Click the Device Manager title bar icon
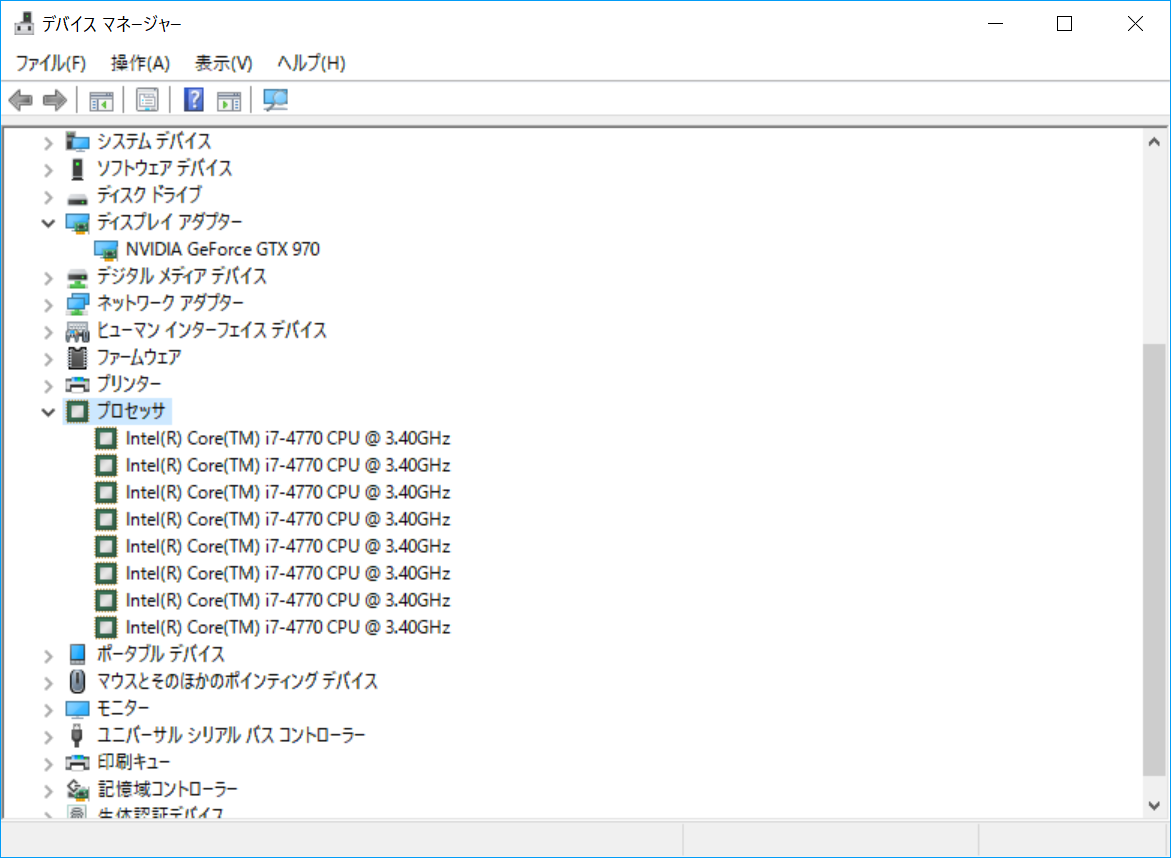 (24, 24)
